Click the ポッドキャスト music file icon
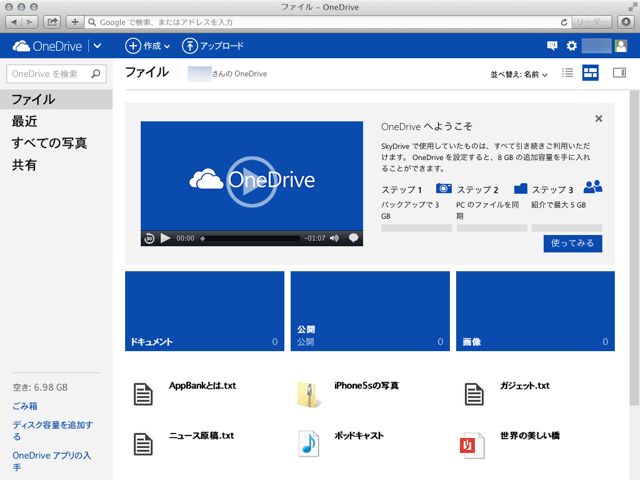 coord(309,444)
